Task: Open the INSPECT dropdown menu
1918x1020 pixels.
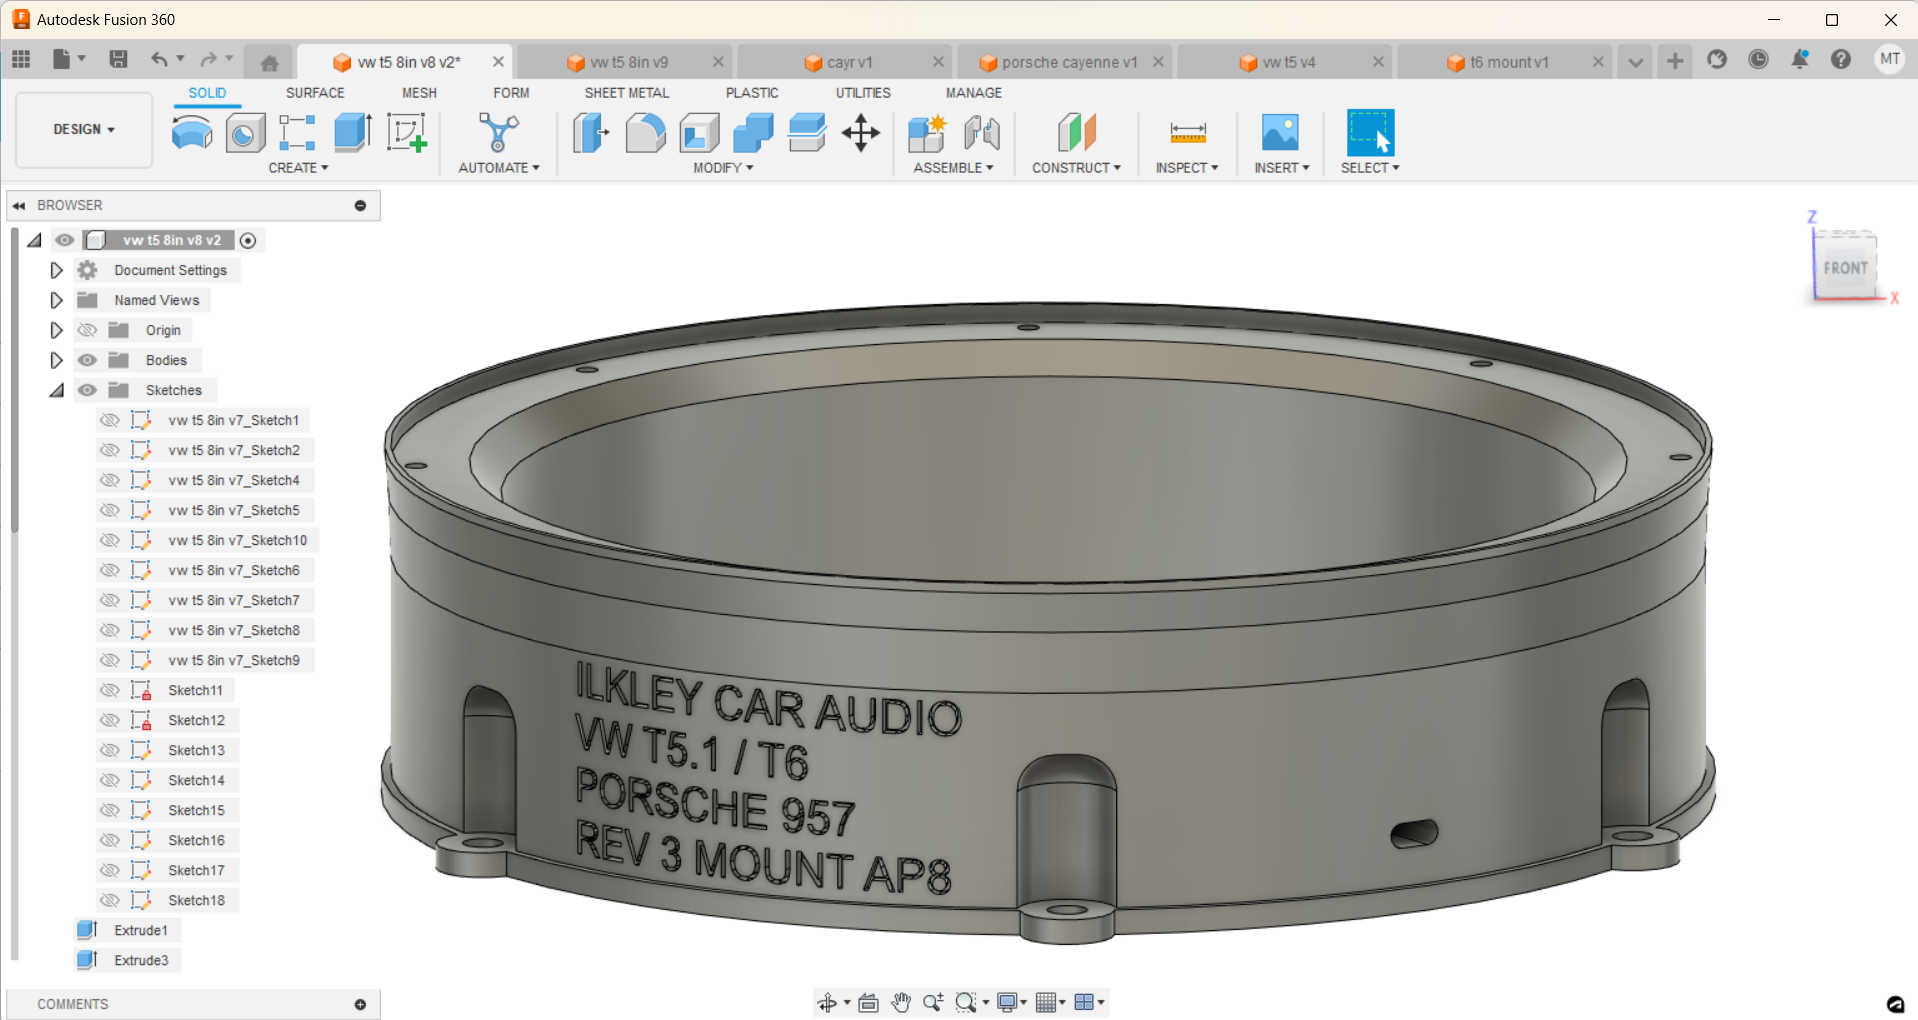Action: pos(1187,168)
